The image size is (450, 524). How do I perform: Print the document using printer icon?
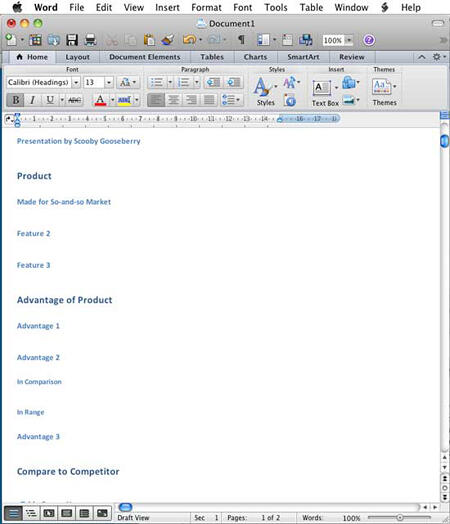coord(90,40)
